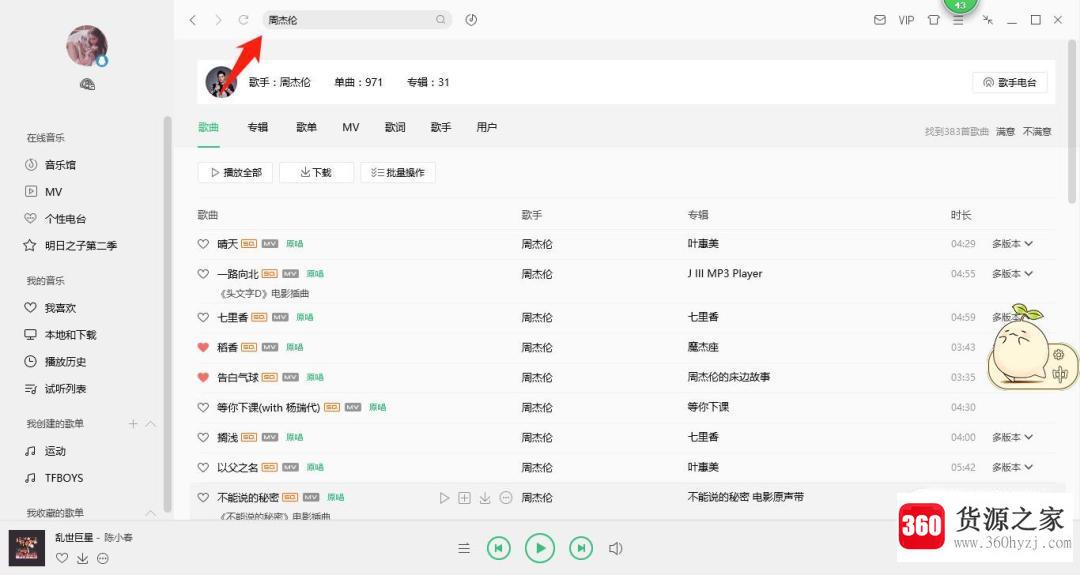
Task: Add 不能说的秘密 to playlist plus icon
Action: [x=464, y=497]
